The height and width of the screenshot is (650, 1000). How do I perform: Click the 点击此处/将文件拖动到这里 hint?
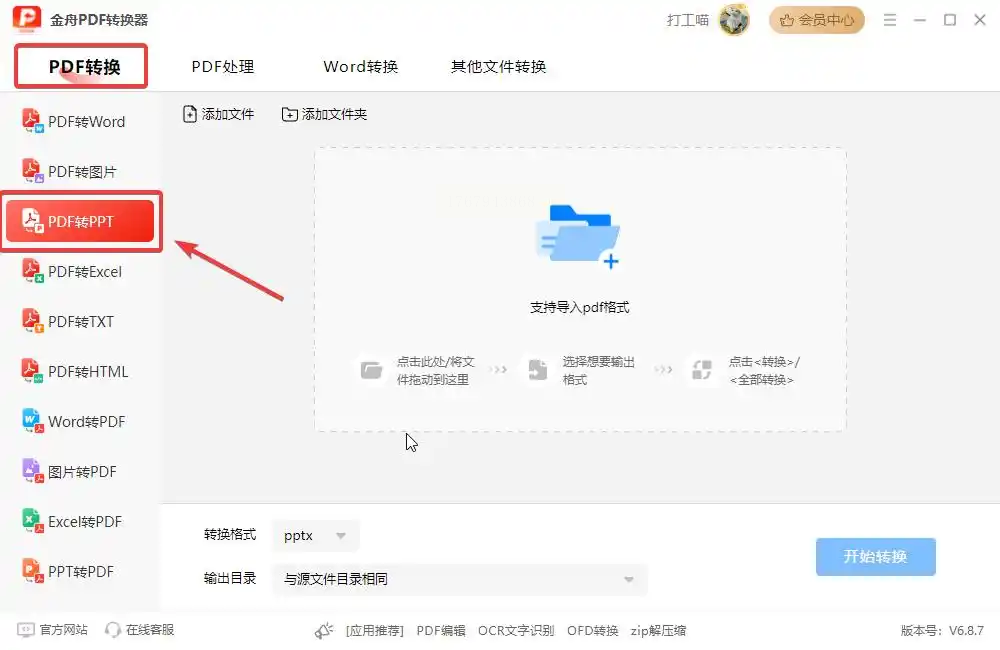(436, 371)
